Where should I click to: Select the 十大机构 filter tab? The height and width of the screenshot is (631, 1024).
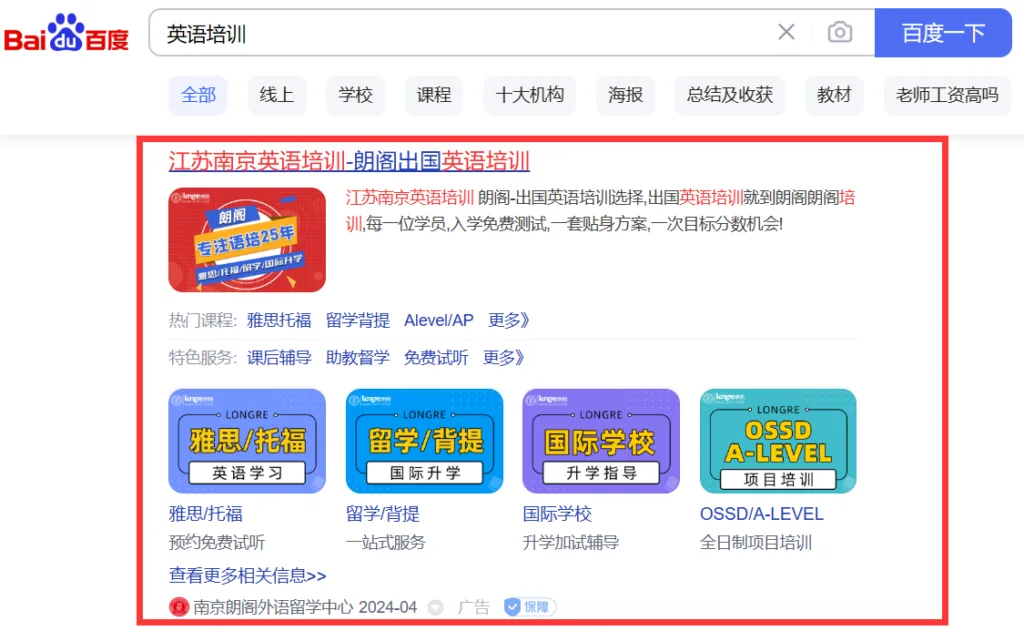click(x=530, y=95)
